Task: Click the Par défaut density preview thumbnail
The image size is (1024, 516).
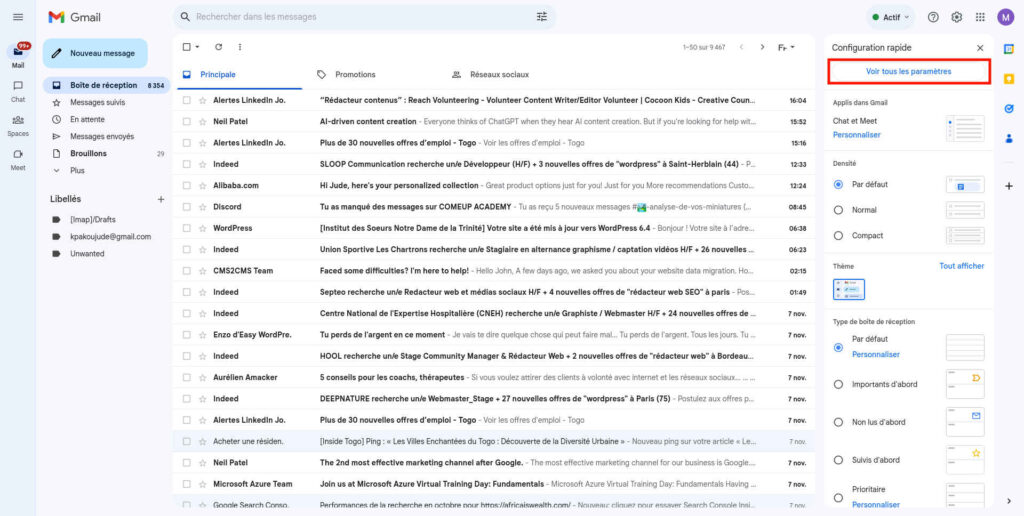Action: 965,185
